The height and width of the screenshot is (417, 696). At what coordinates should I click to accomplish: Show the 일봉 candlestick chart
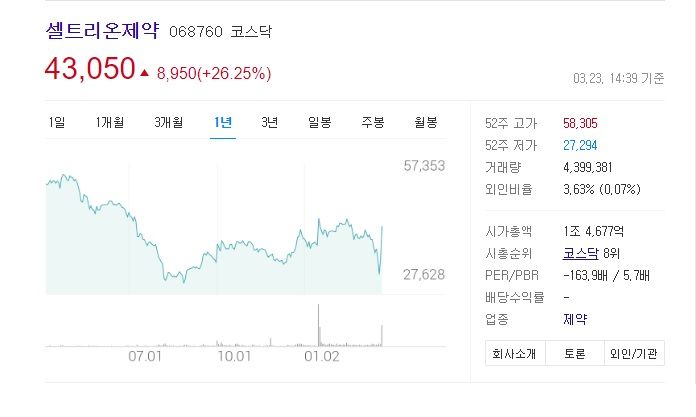pyautogui.click(x=320, y=122)
